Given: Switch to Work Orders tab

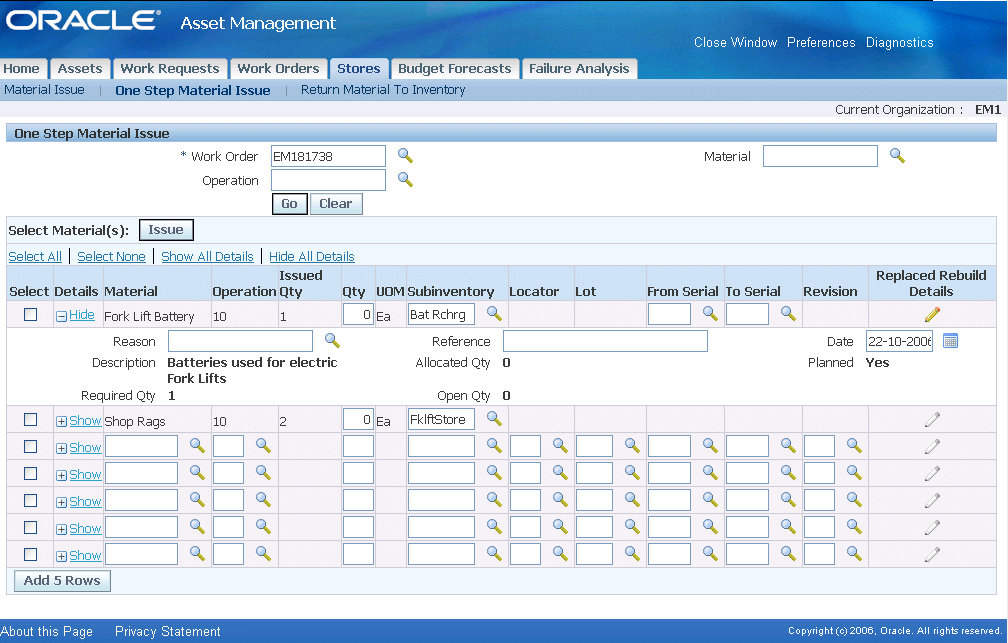Looking at the screenshot, I should click(x=278, y=68).
